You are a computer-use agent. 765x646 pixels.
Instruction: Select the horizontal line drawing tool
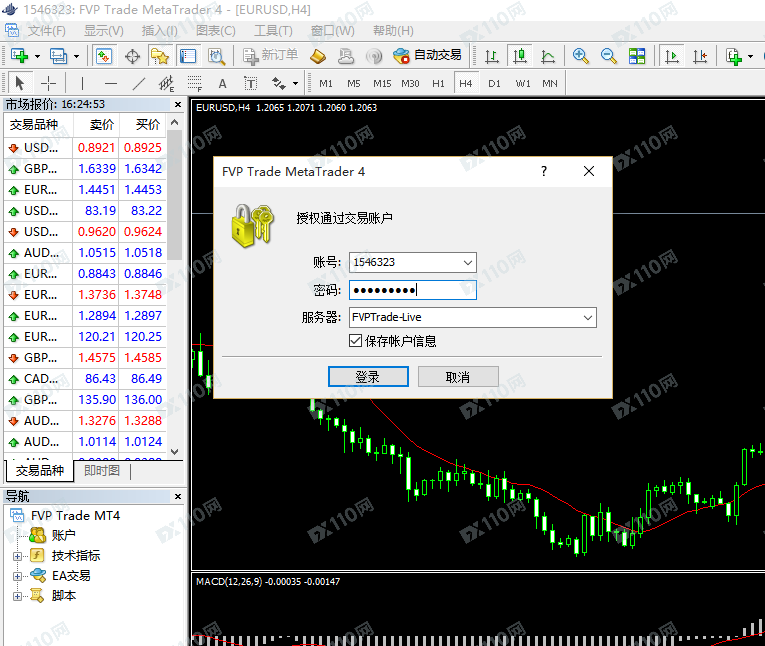click(x=111, y=83)
